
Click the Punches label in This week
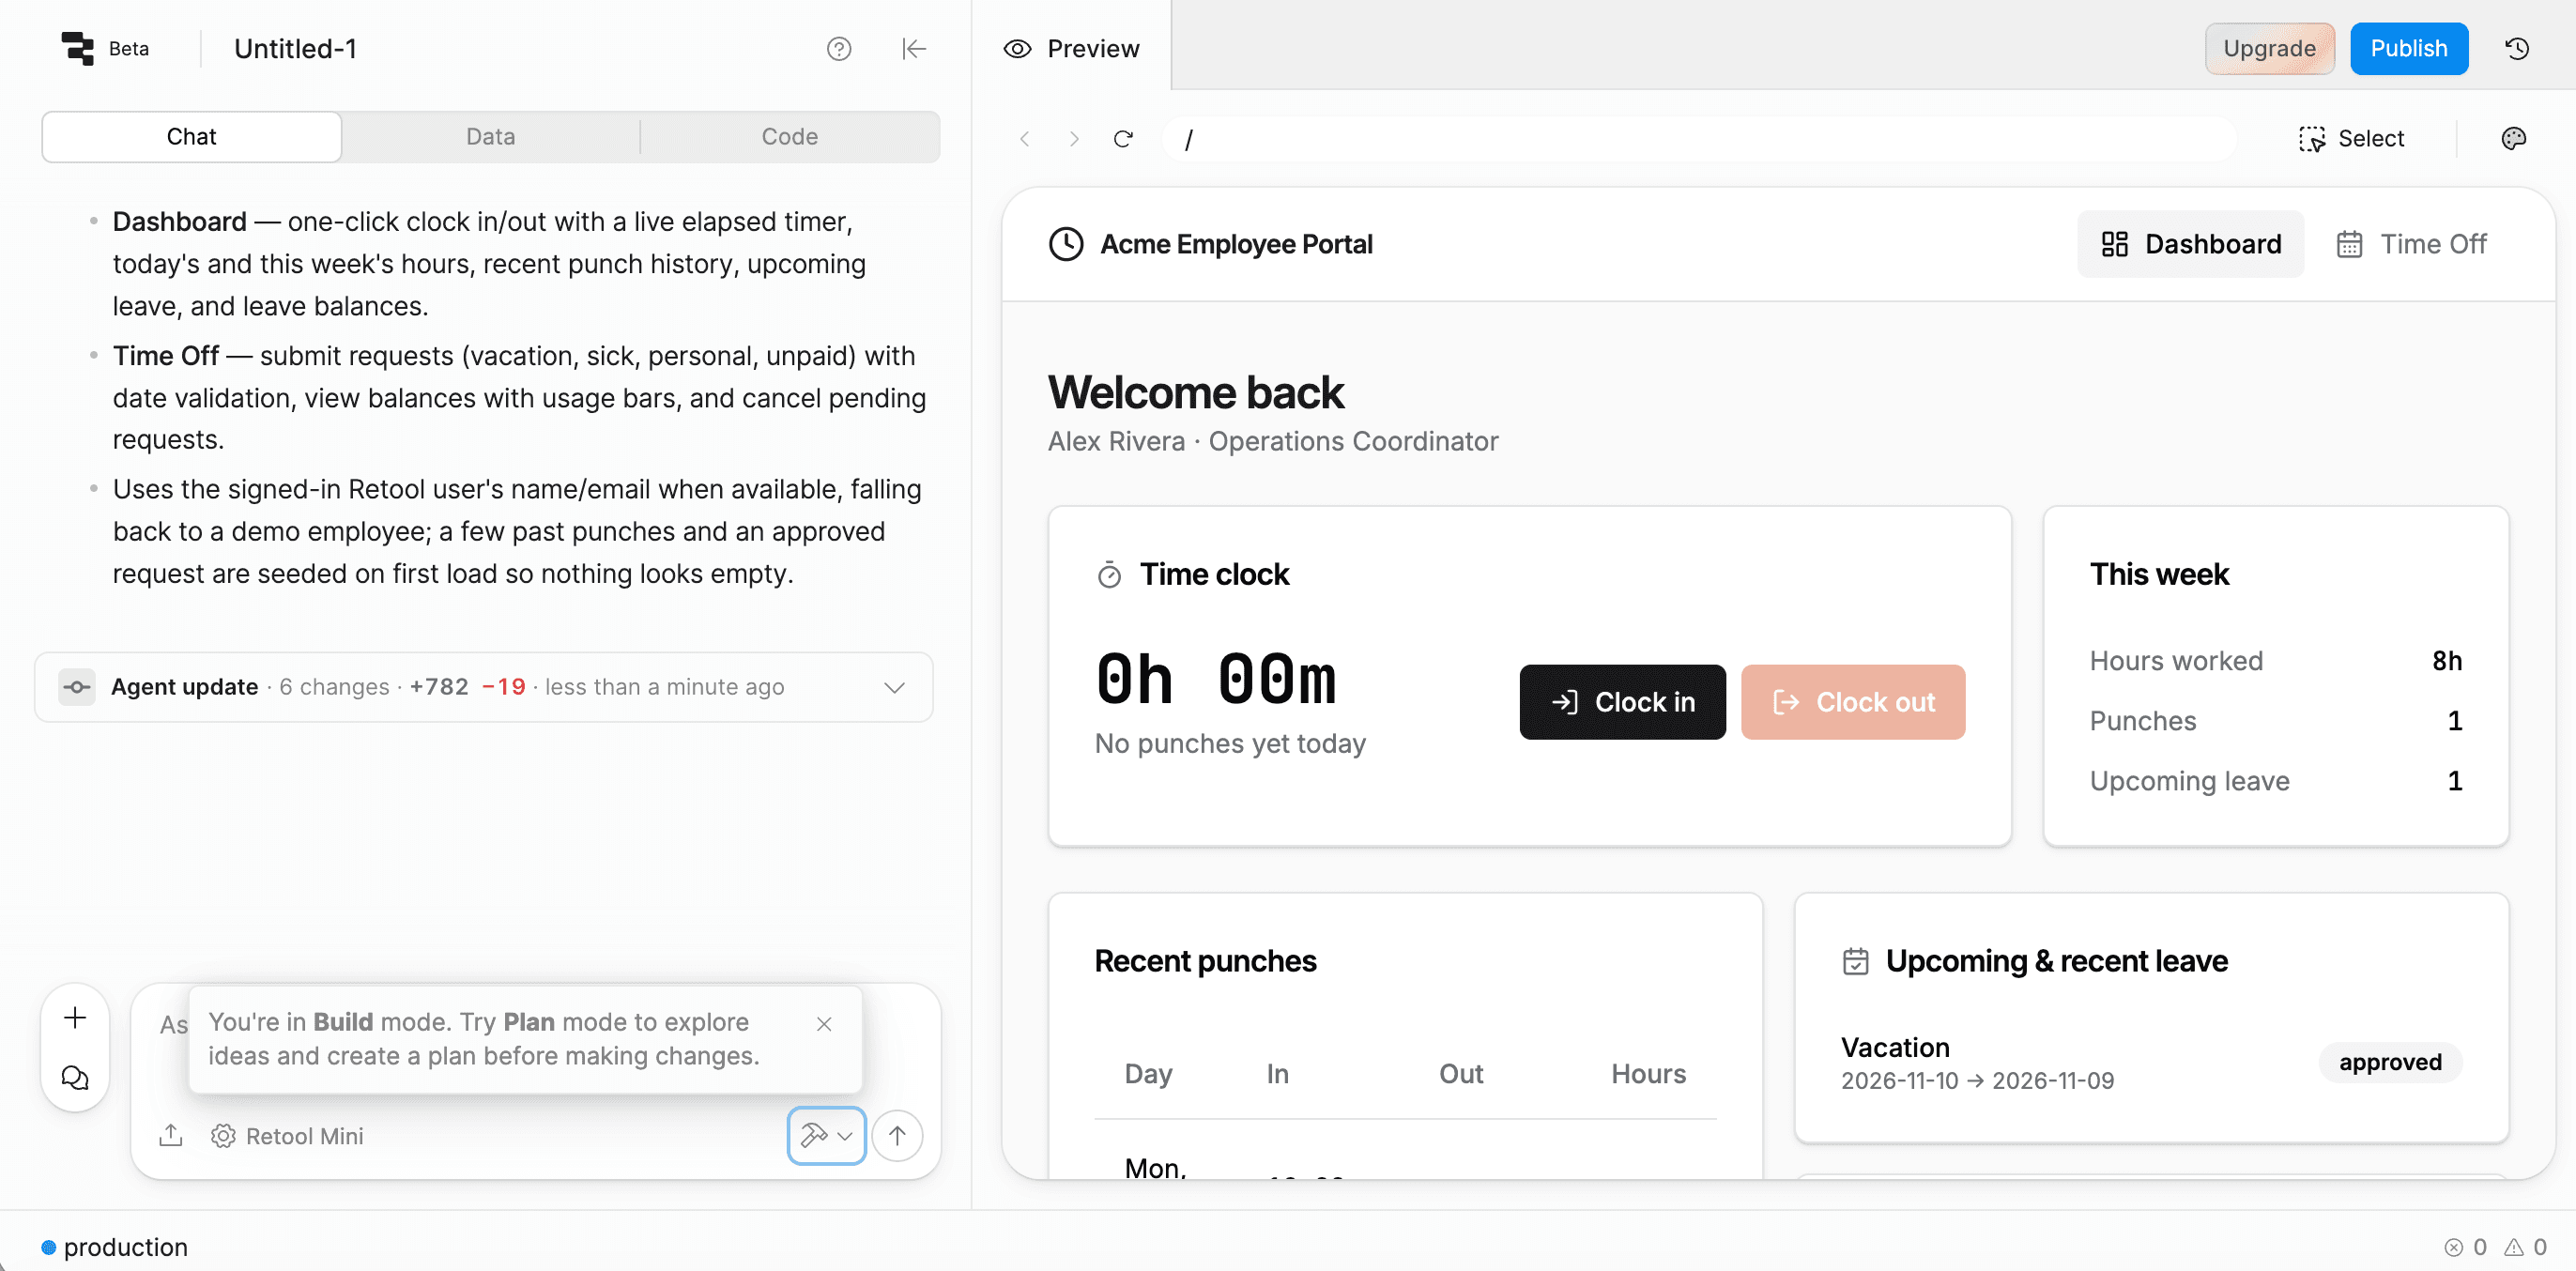(x=2142, y=721)
